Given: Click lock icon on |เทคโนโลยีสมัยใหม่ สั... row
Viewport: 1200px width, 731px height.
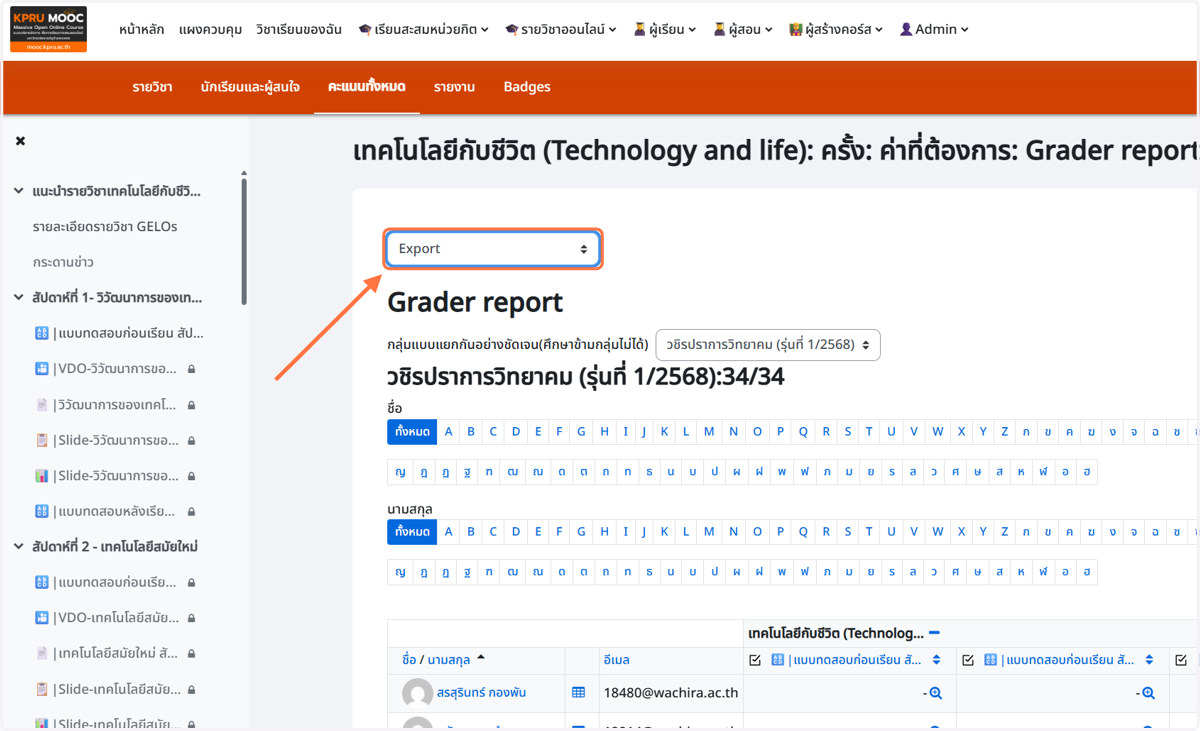Looking at the screenshot, I should [x=192, y=653].
